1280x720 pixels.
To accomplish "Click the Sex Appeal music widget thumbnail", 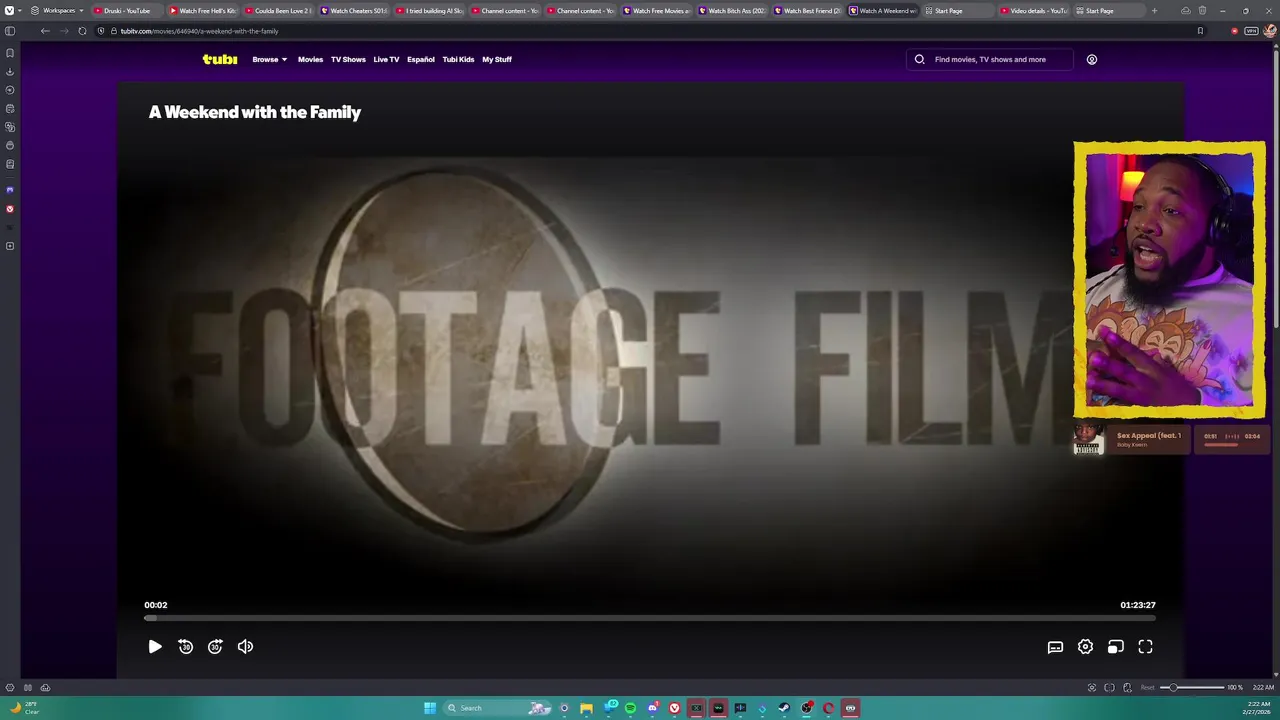I will coord(1089,439).
